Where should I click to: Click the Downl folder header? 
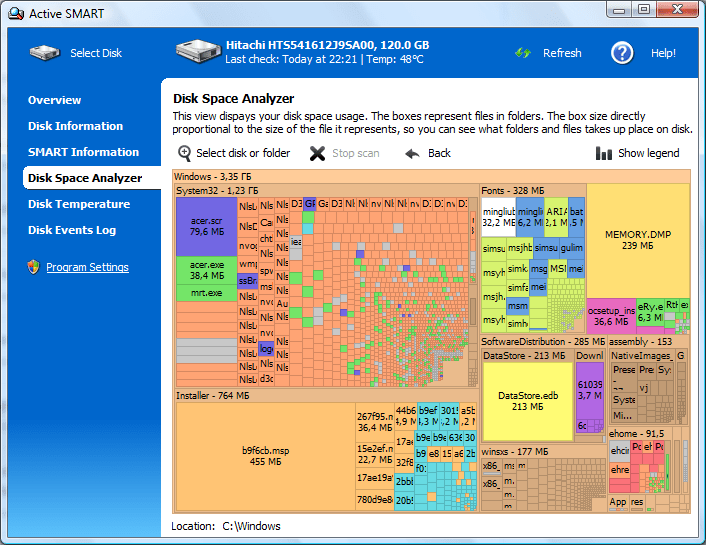(590, 355)
